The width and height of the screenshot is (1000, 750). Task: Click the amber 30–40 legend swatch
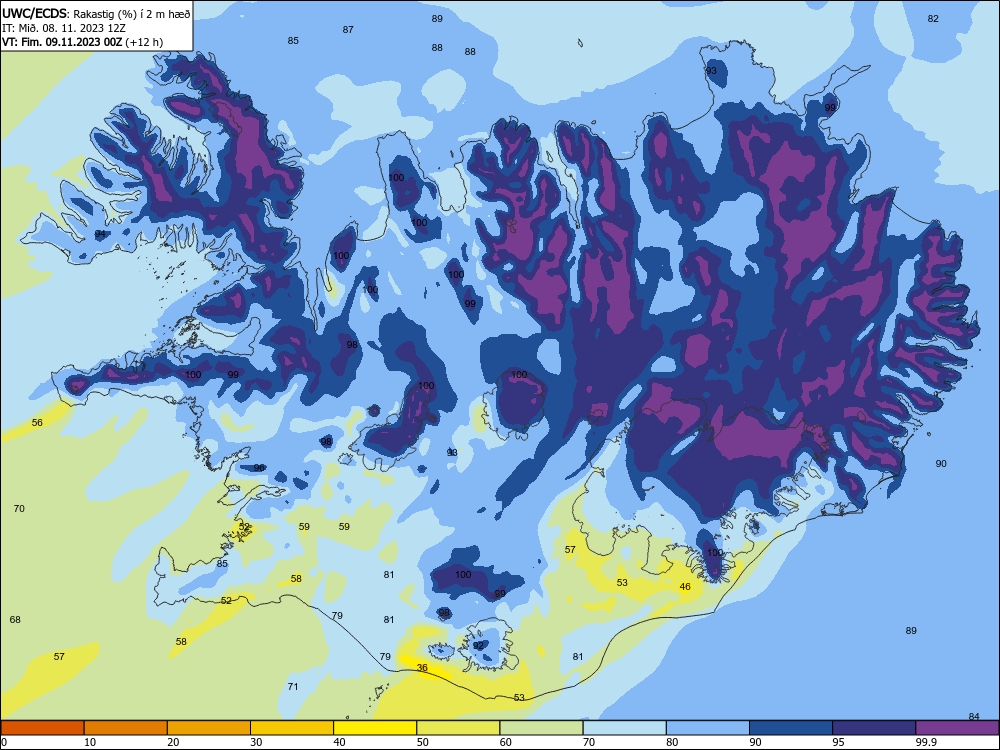292,728
